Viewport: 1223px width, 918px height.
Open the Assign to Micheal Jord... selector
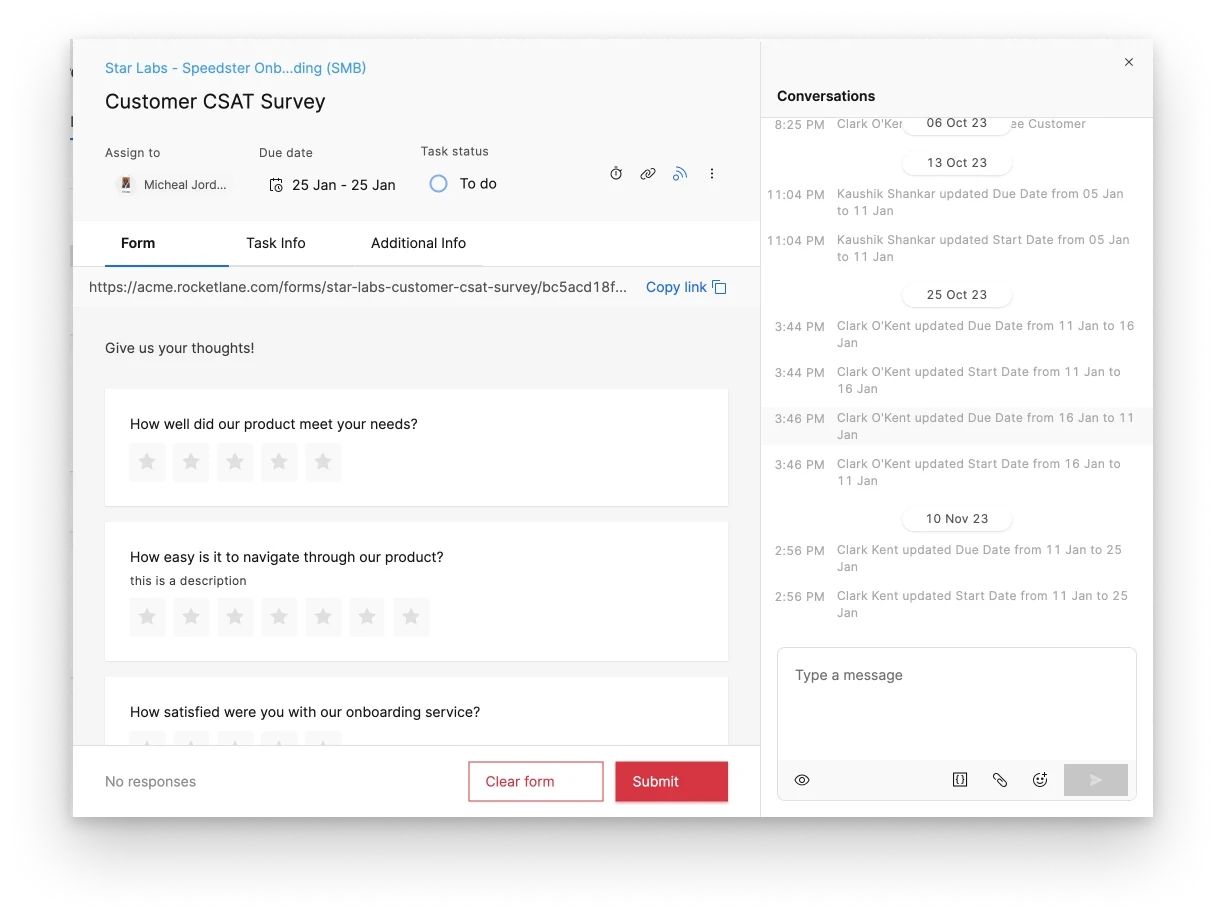(x=173, y=185)
